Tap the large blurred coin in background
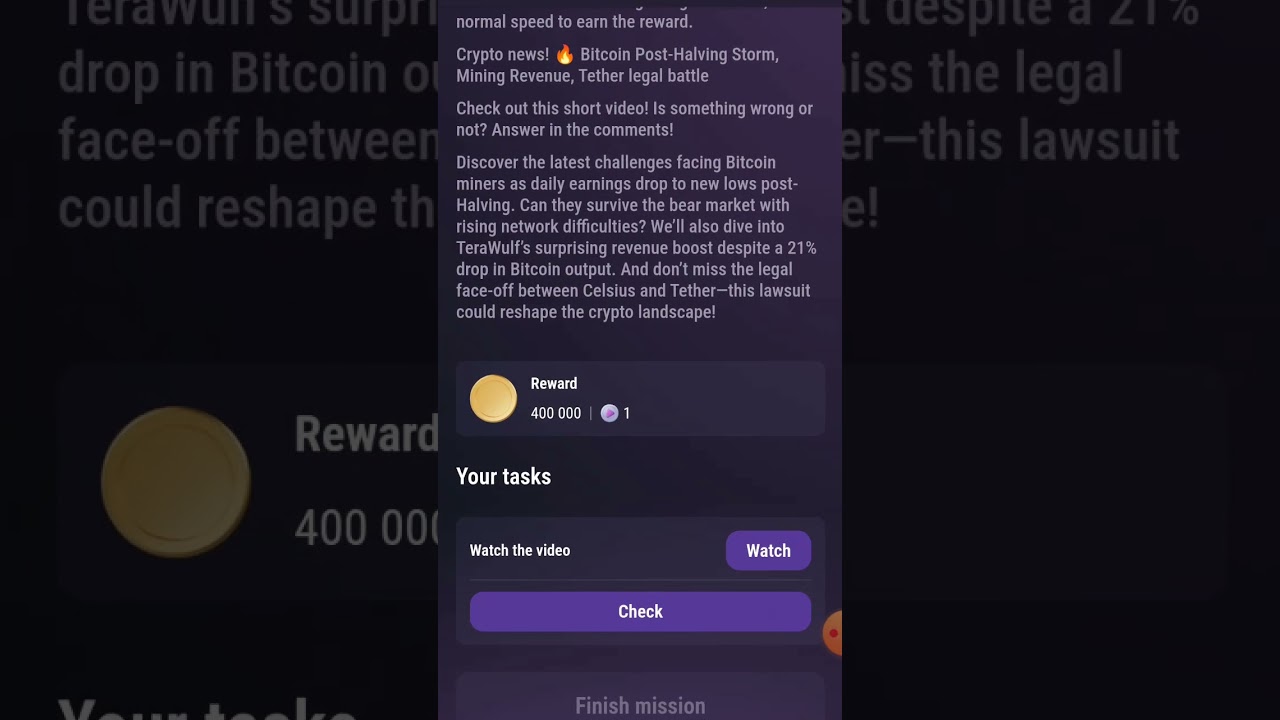Screen dimensions: 1280x720 click(x=176, y=482)
